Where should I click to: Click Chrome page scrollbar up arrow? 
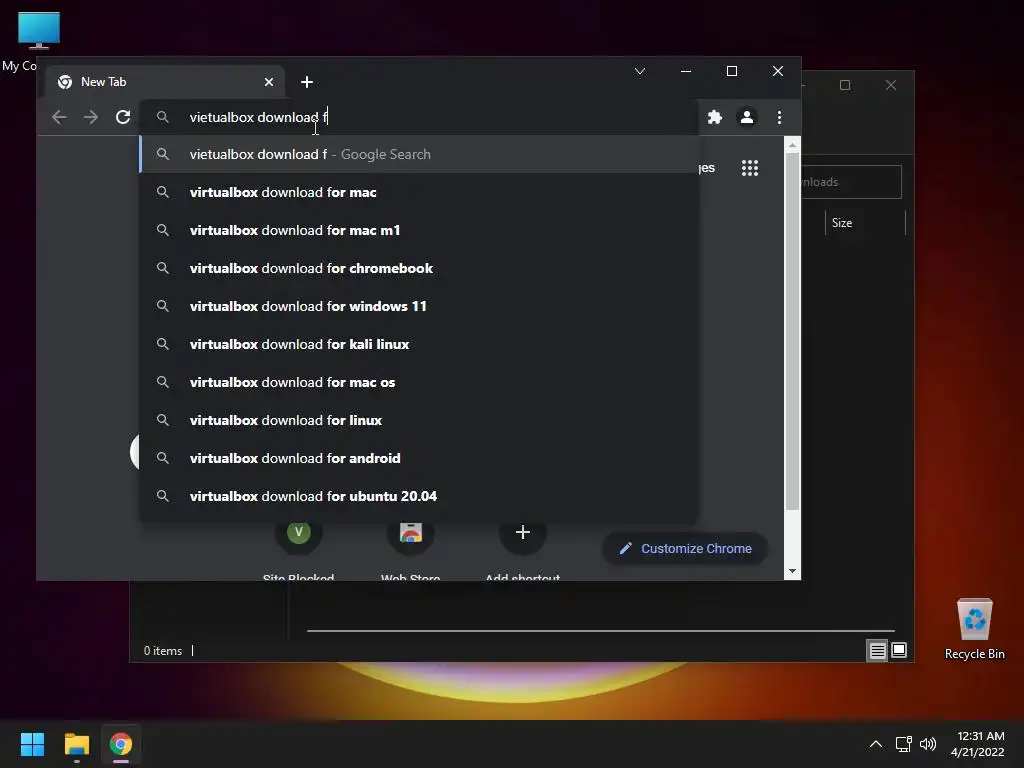[x=792, y=144]
